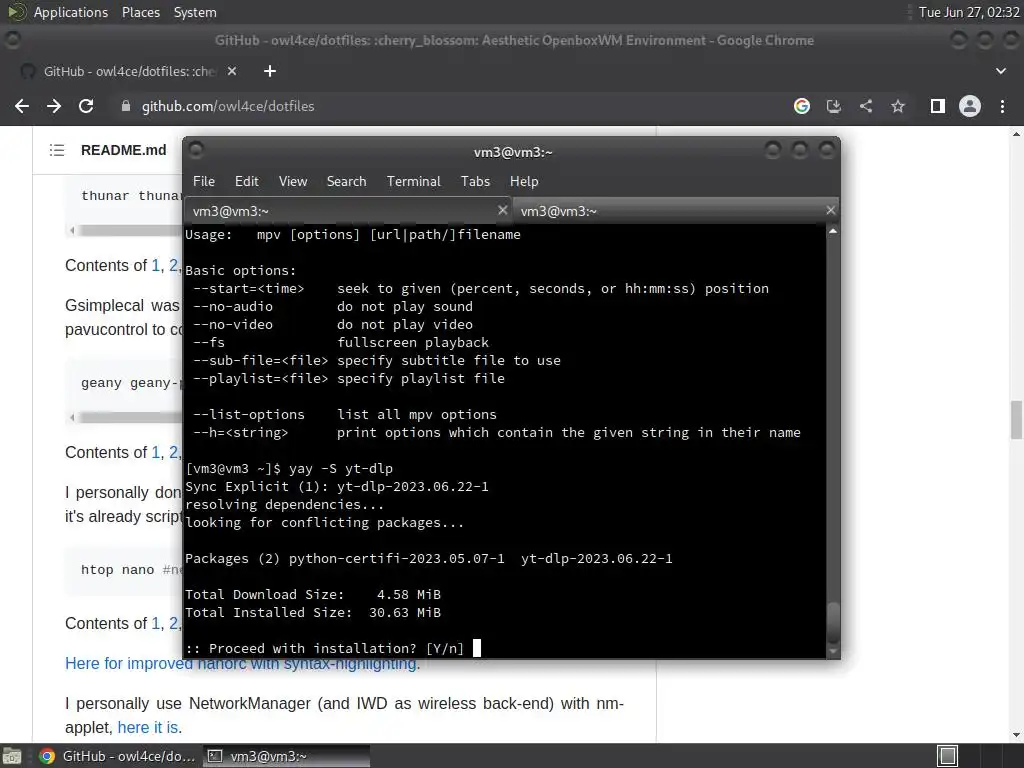The width and height of the screenshot is (1024, 768).
Task: Open the 'here it is' link
Action: (x=148, y=728)
